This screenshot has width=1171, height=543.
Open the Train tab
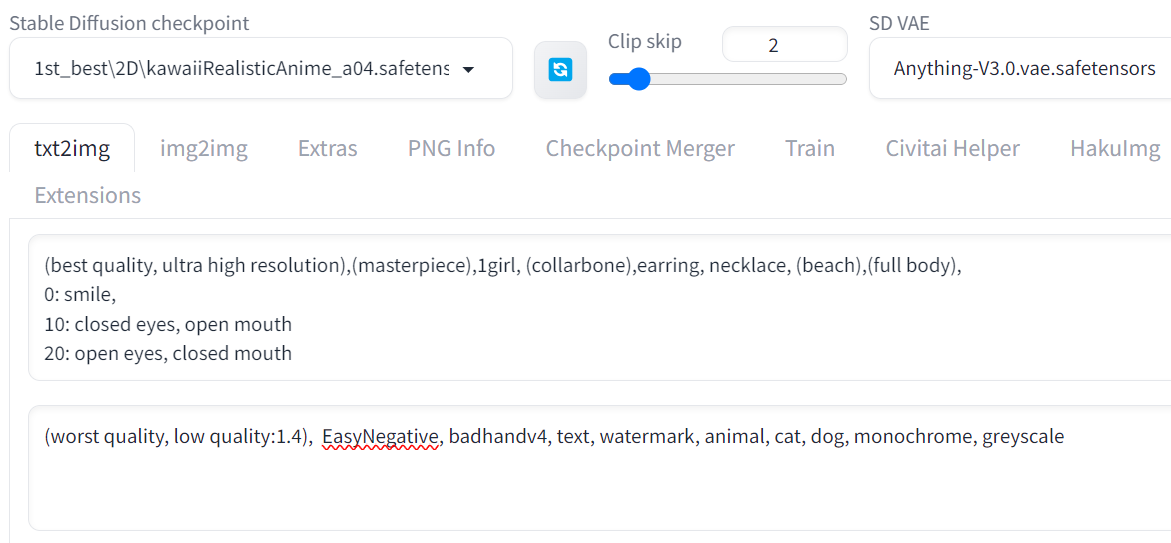(810, 149)
